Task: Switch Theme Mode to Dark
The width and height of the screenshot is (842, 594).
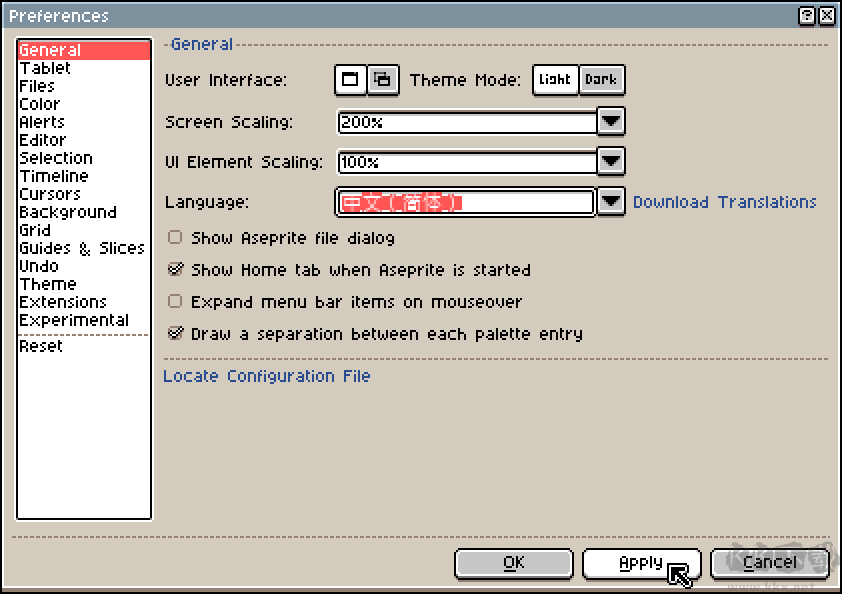Action: 601,80
